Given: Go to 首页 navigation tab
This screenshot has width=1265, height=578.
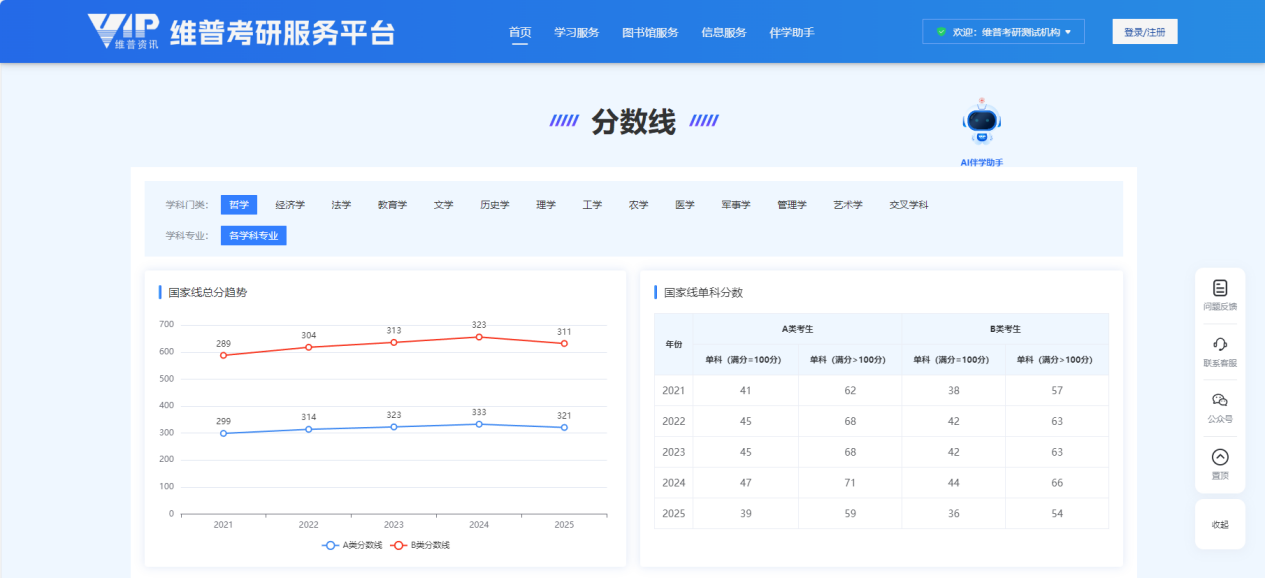Looking at the screenshot, I should [x=520, y=32].
